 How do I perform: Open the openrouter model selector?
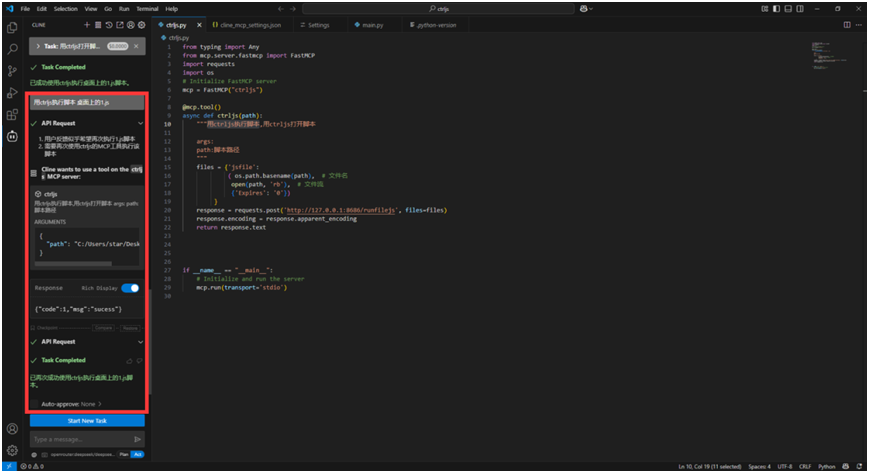point(82,455)
